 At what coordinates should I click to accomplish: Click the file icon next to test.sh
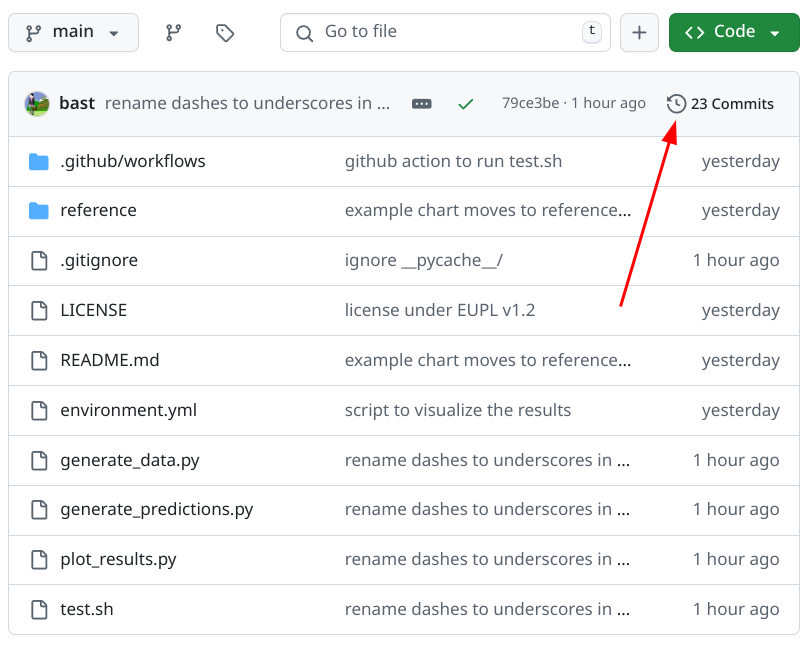(x=39, y=609)
